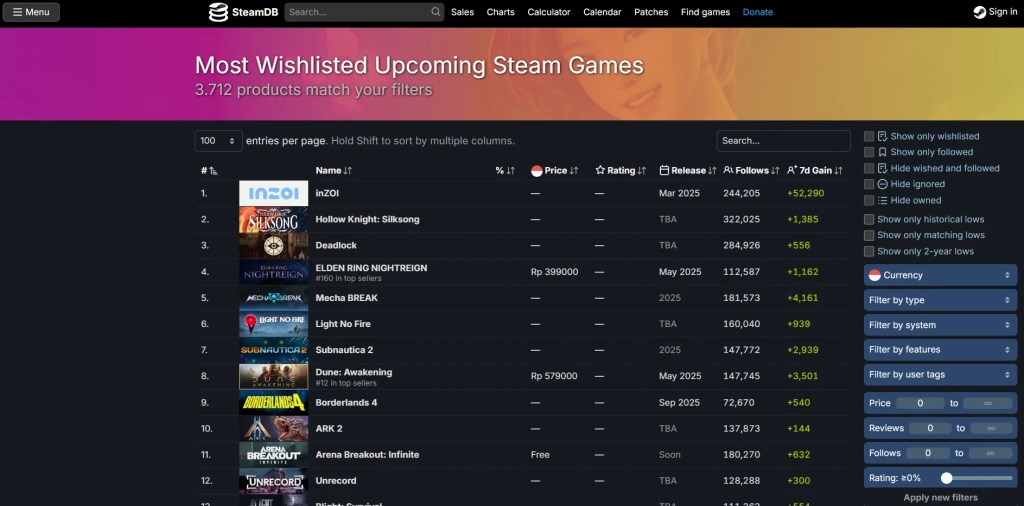
Task: Enable Show only wishlisted checkbox
Action: (869, 136)
